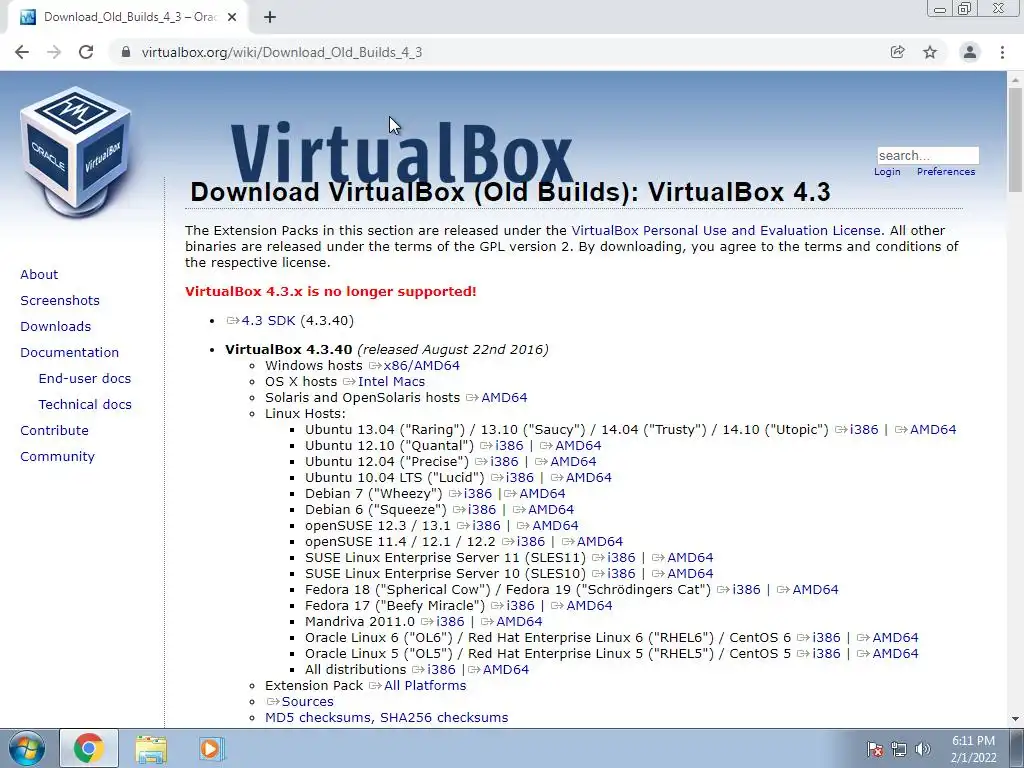The height and width of the screenshot is (768, 1024).
Task: Click the padlock site info icon
Action: coord(126,52)
